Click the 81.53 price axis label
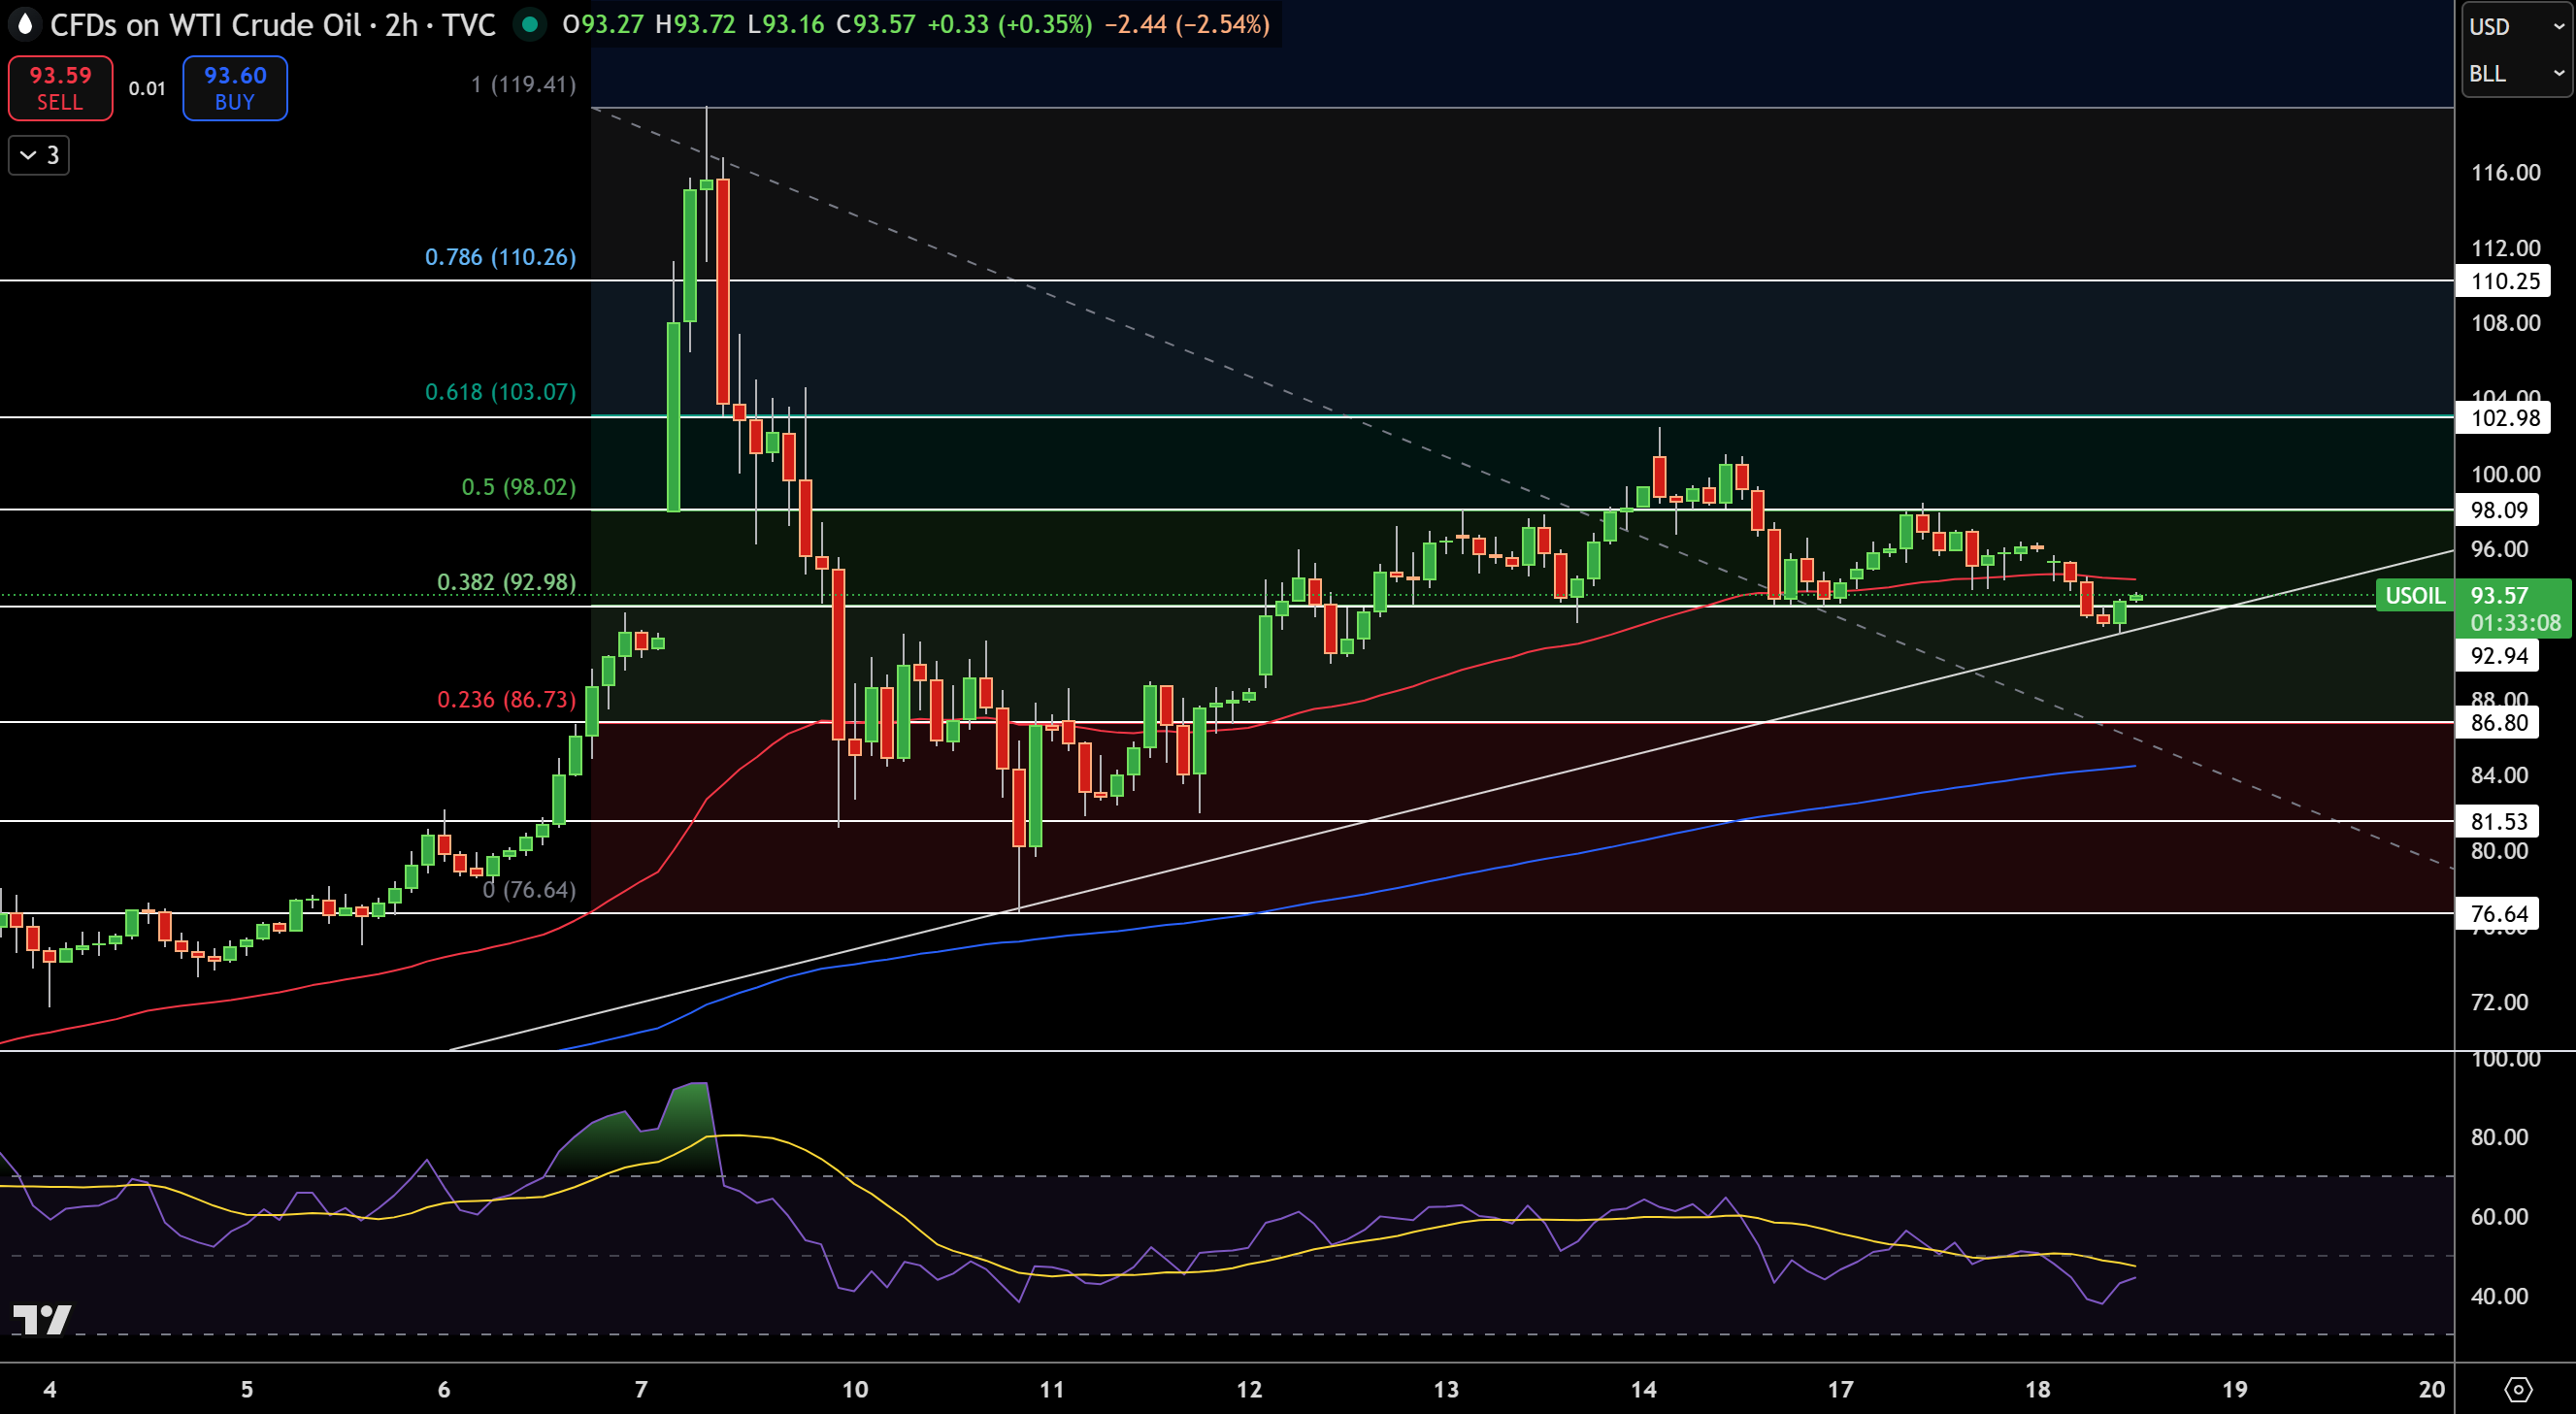This screenshot has width=2576, height=1414. click(2497, 822)
